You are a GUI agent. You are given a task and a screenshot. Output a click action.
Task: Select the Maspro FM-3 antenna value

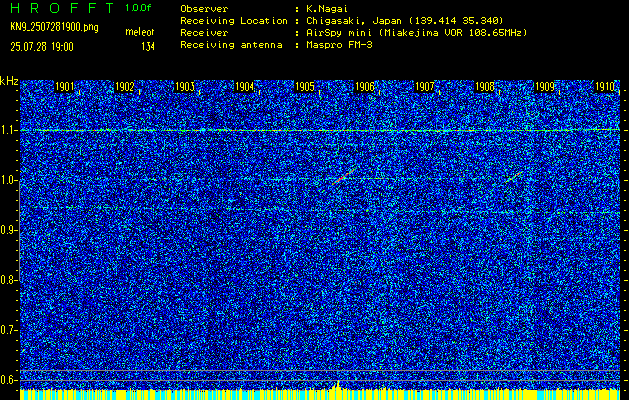coord(339,45)
